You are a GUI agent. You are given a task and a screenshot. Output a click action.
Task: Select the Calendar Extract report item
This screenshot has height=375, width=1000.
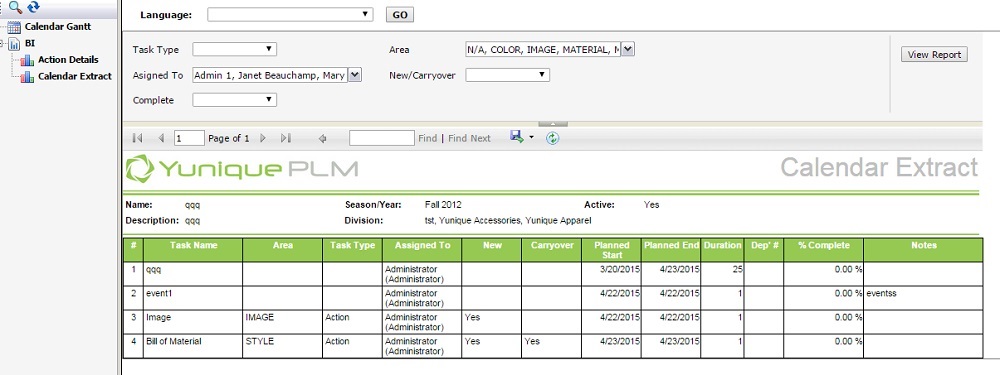click(75, 77)
